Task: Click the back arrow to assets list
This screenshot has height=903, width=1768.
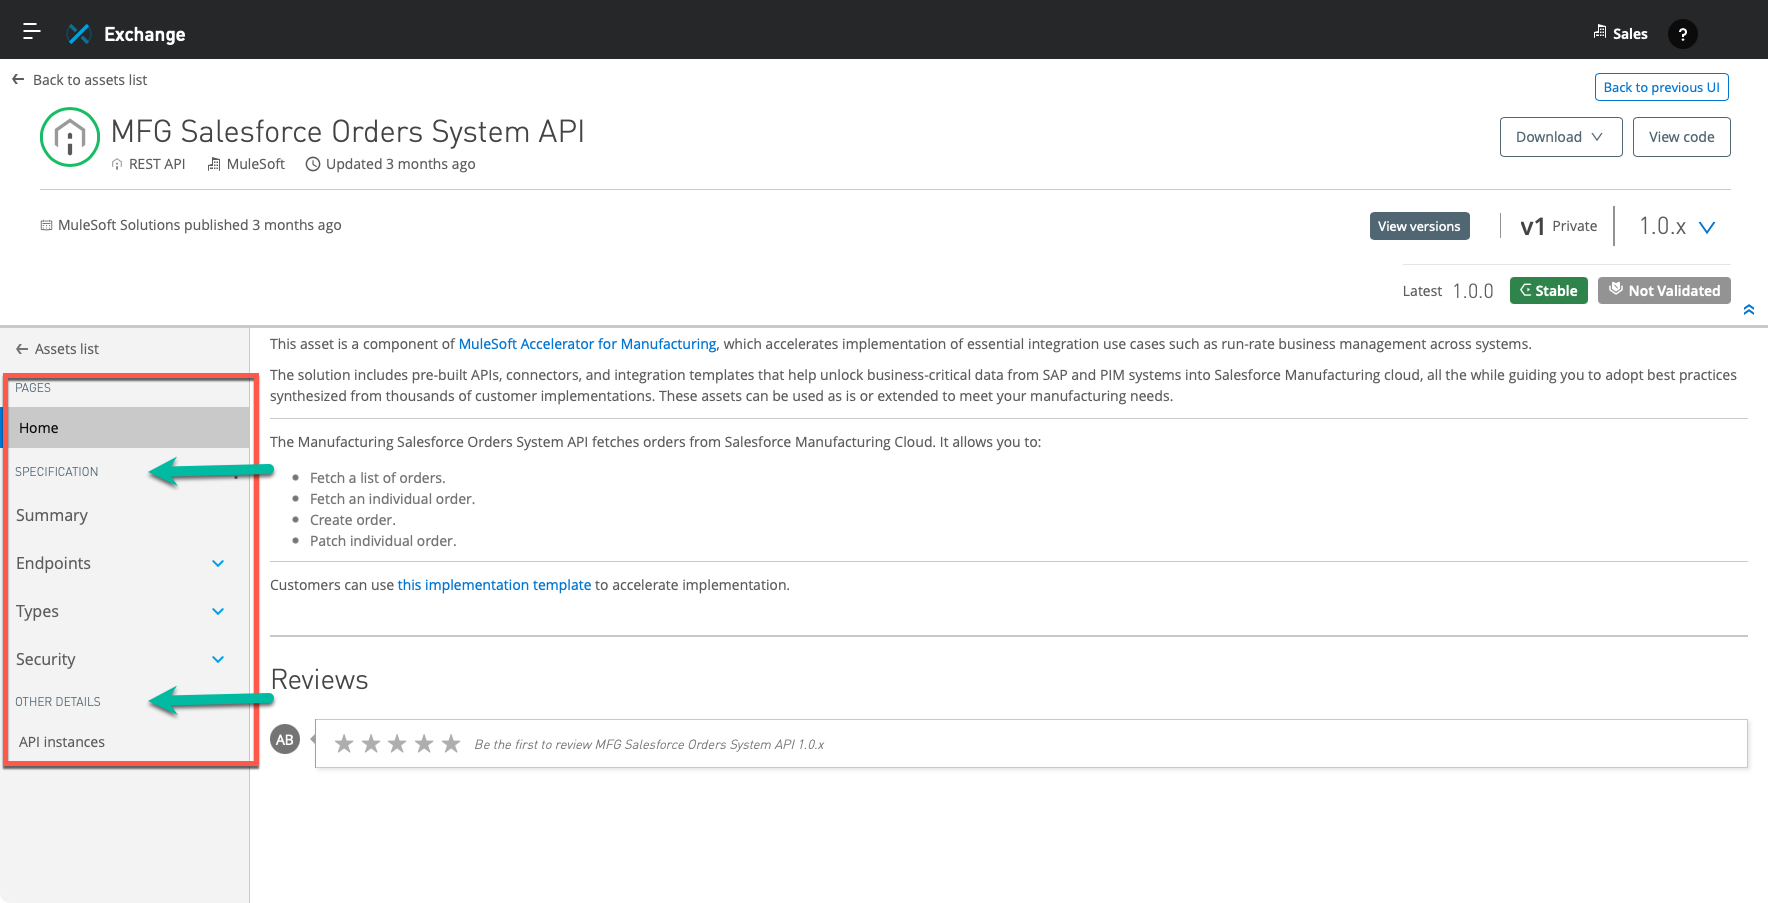Action: (18, 79)
